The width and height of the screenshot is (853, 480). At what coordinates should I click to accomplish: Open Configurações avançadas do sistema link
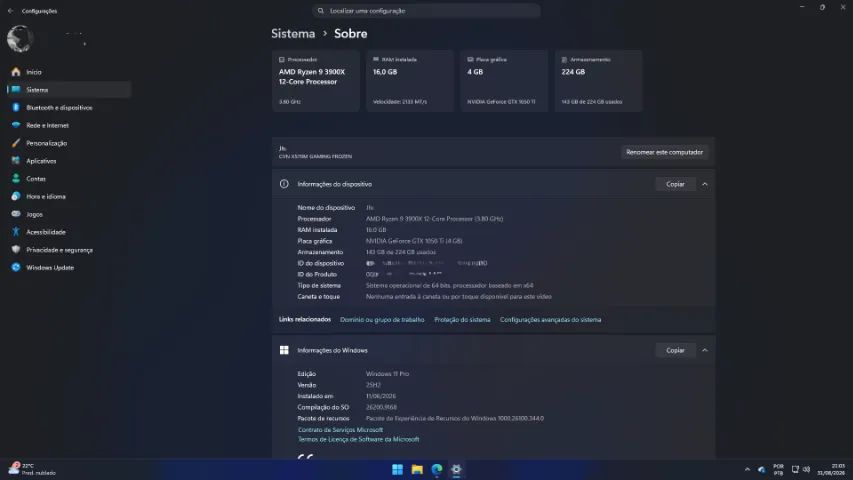551,319
